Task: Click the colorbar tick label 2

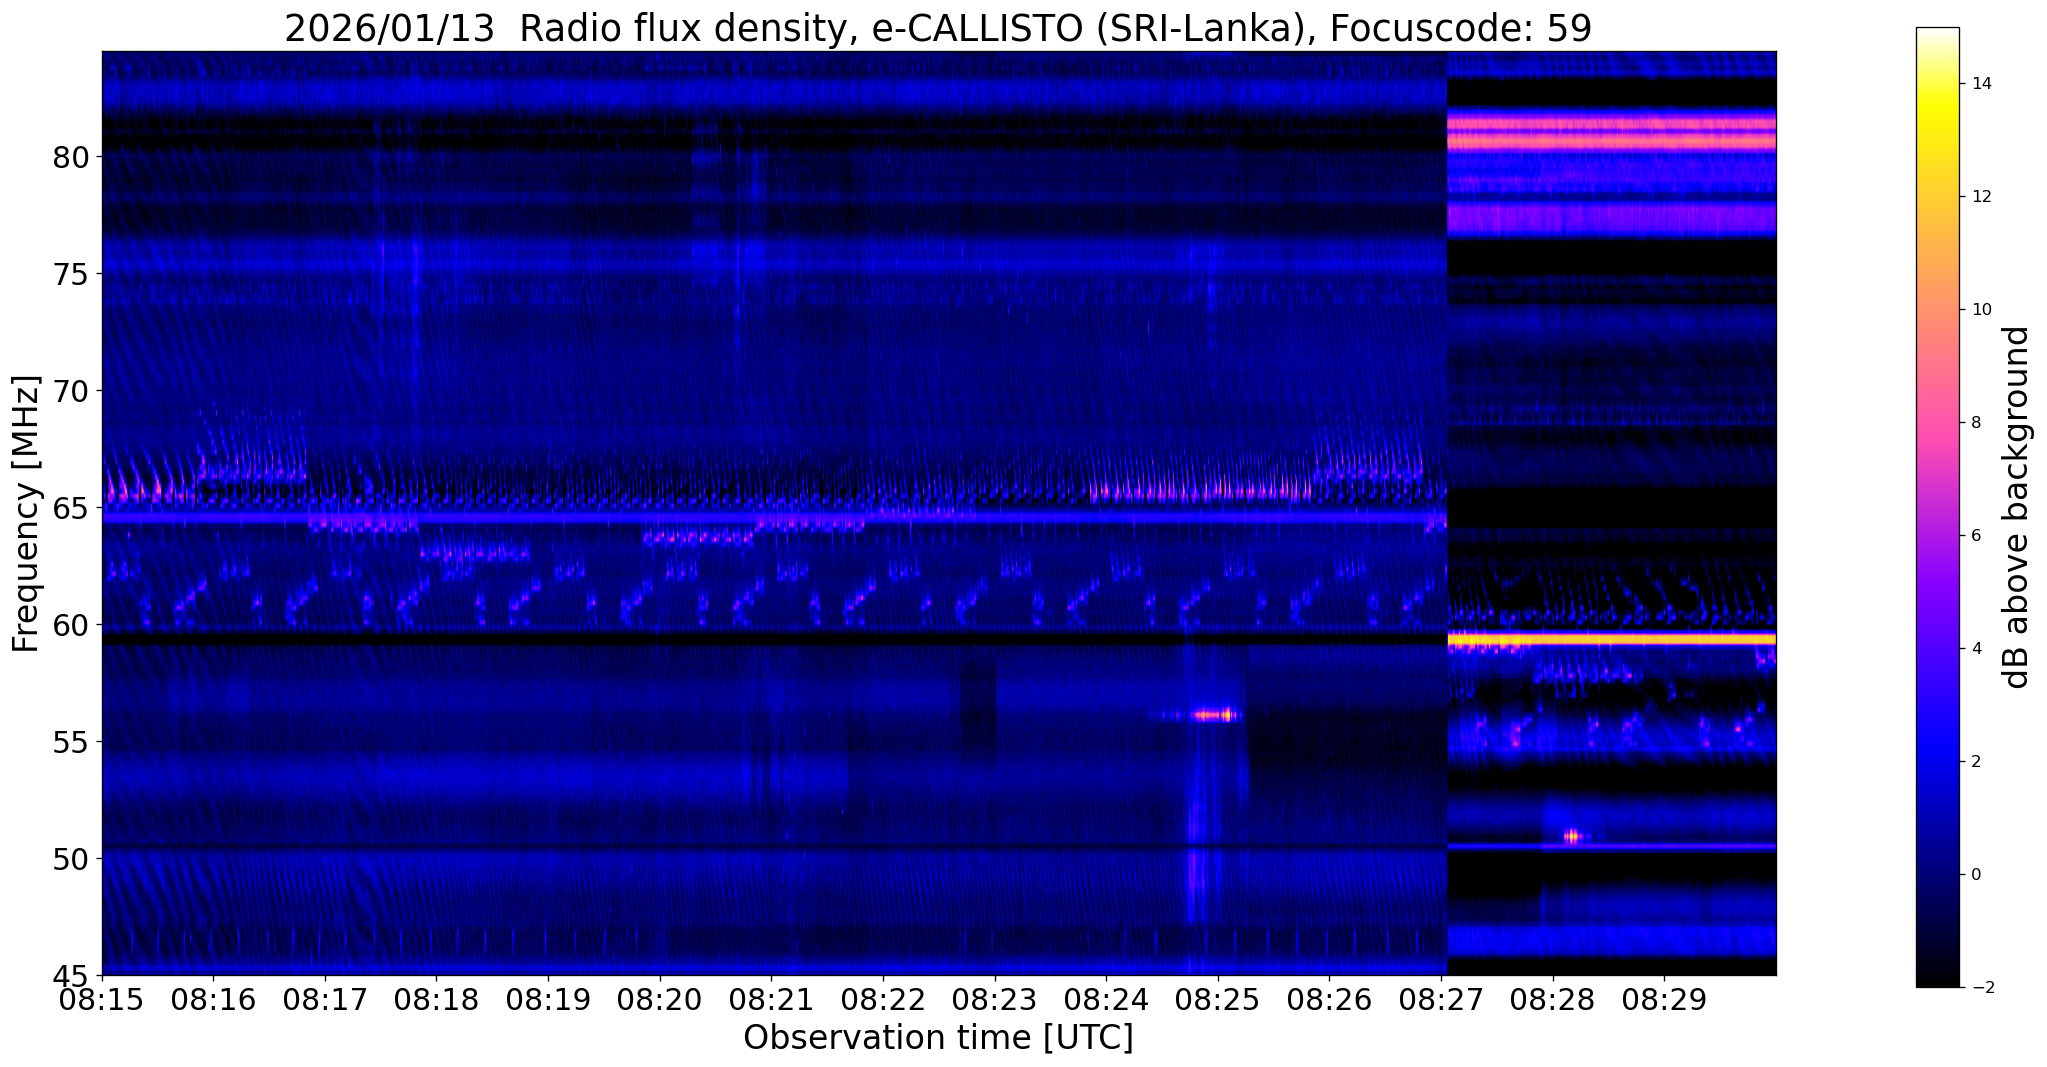Action: [1975, 762]
